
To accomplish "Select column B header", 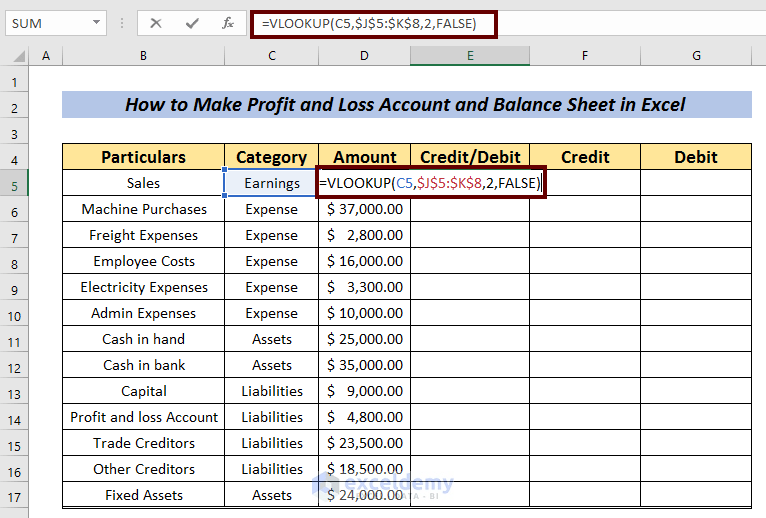I will (143, 56).
